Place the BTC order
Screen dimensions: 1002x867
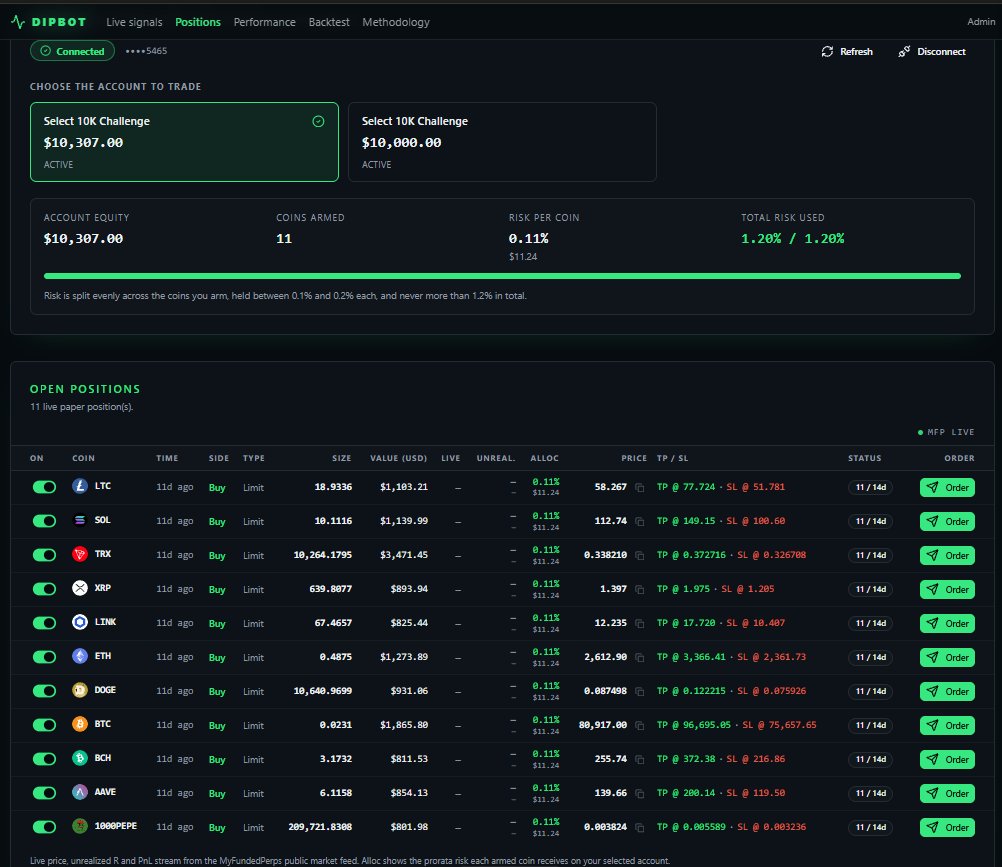pyautogui.click(x=947, y=725)
